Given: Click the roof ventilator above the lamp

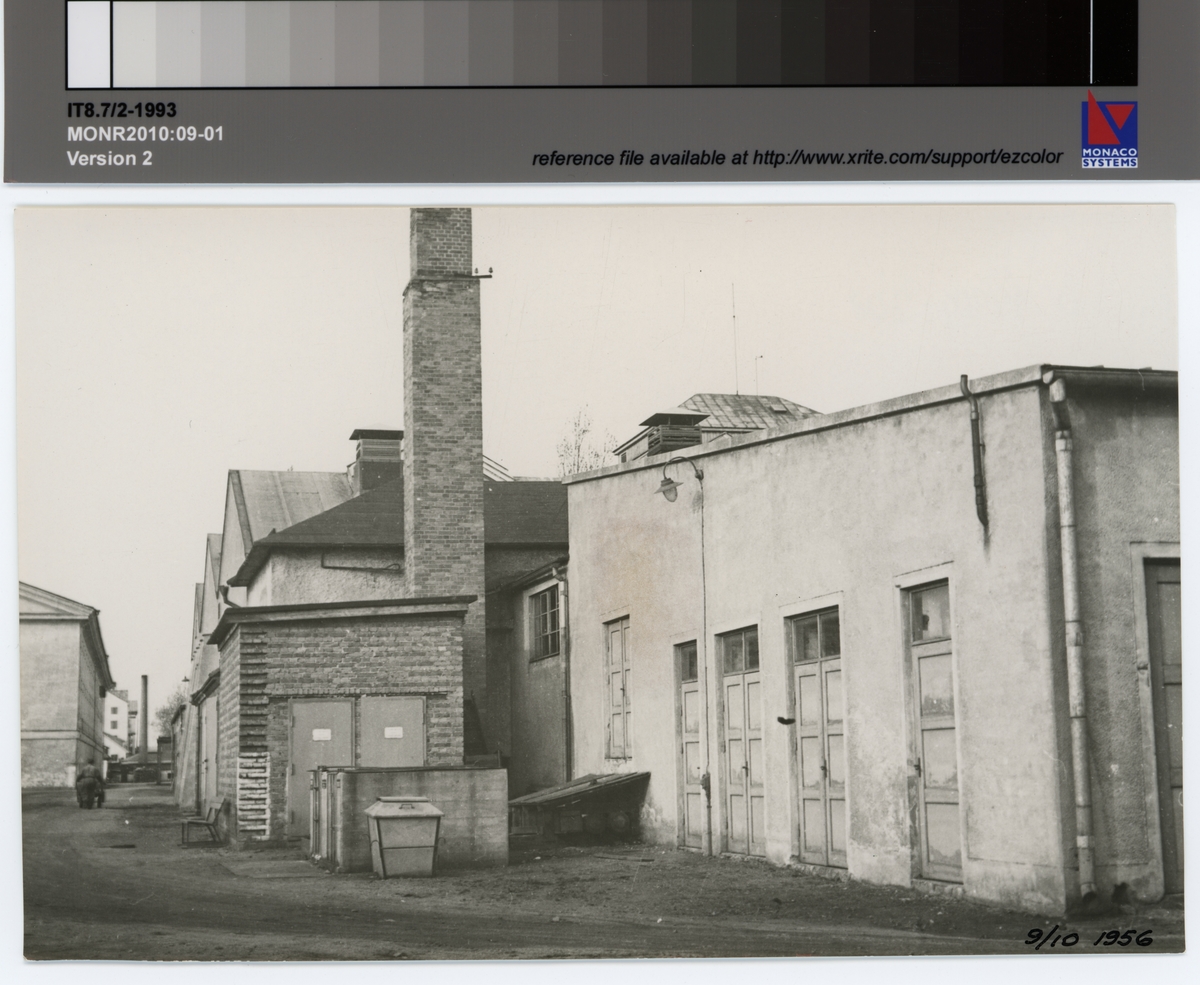Looking at the screenshot, I should (671, 432).
